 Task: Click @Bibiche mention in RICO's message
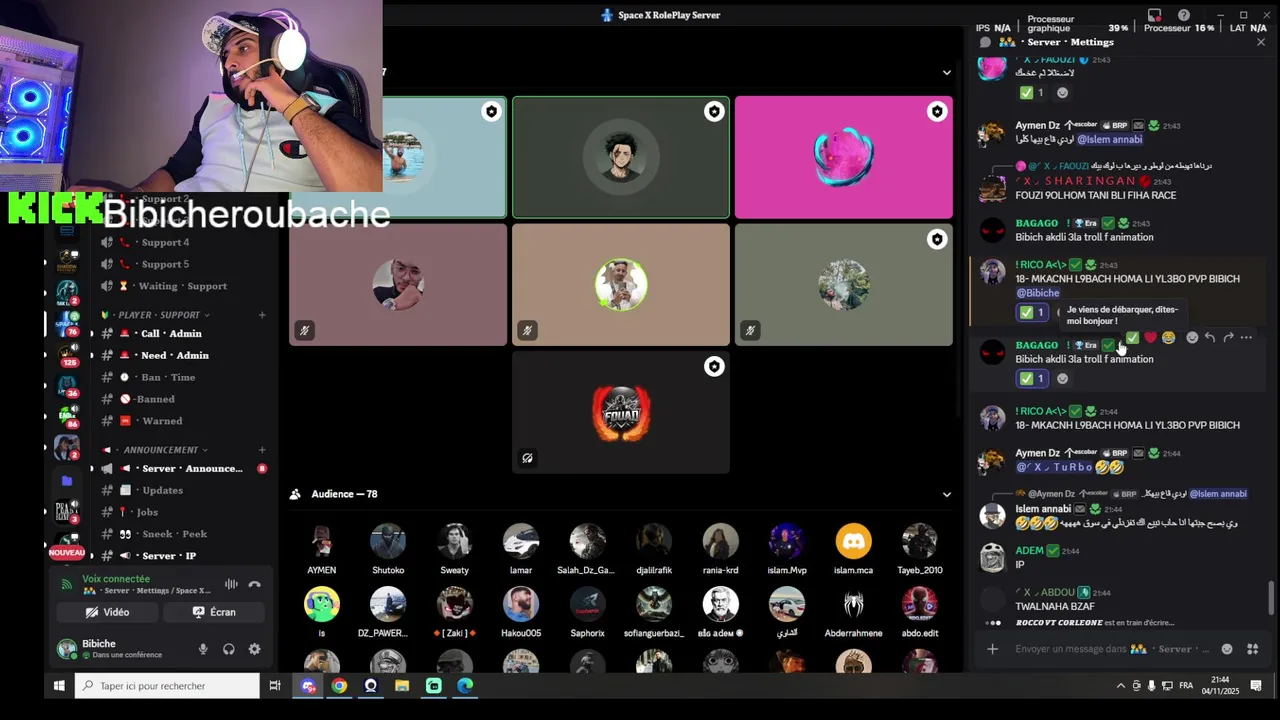1038,293
